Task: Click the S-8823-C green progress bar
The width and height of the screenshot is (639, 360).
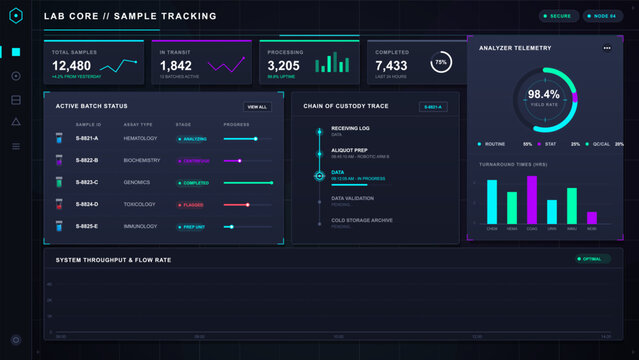Action: (248, 183)
